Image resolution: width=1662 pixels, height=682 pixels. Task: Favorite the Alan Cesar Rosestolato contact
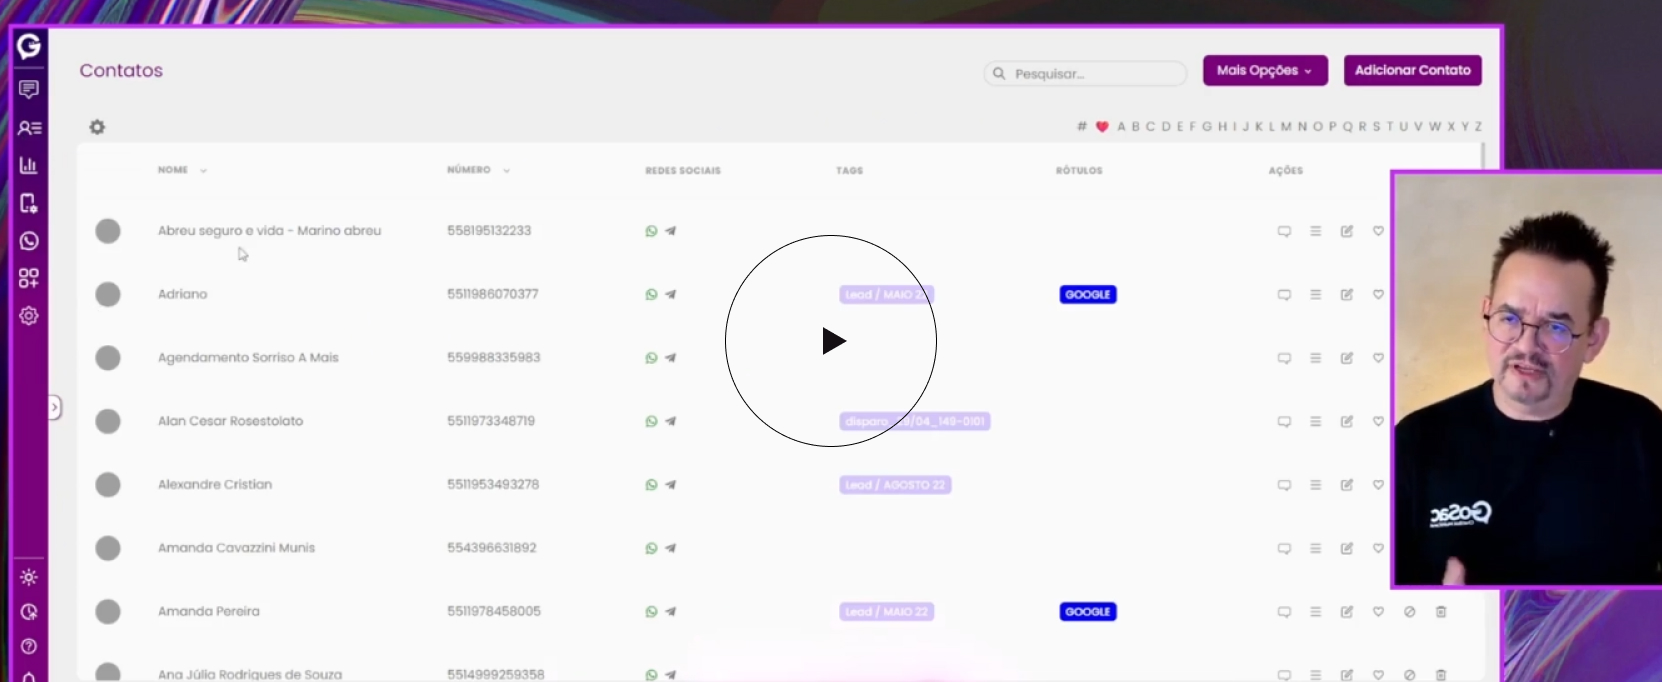(1378, 421)
